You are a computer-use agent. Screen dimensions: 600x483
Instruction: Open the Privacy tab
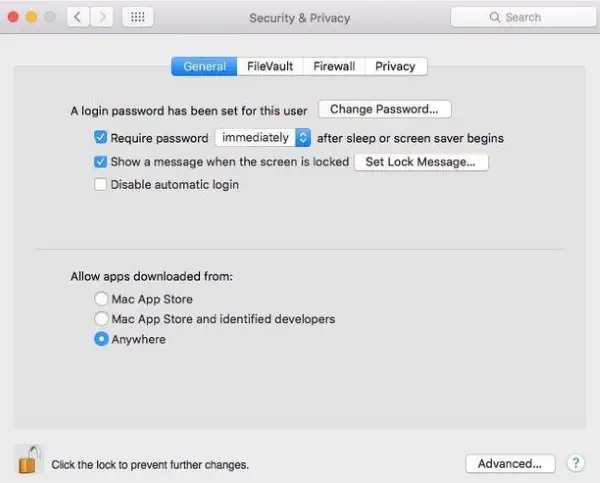pos(396,66)
